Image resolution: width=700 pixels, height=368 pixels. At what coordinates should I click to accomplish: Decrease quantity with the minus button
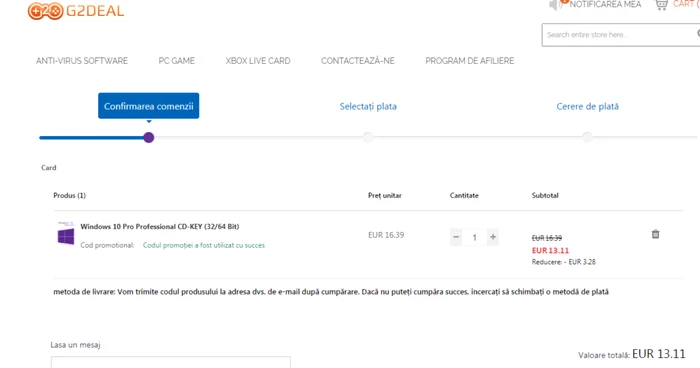456,237
